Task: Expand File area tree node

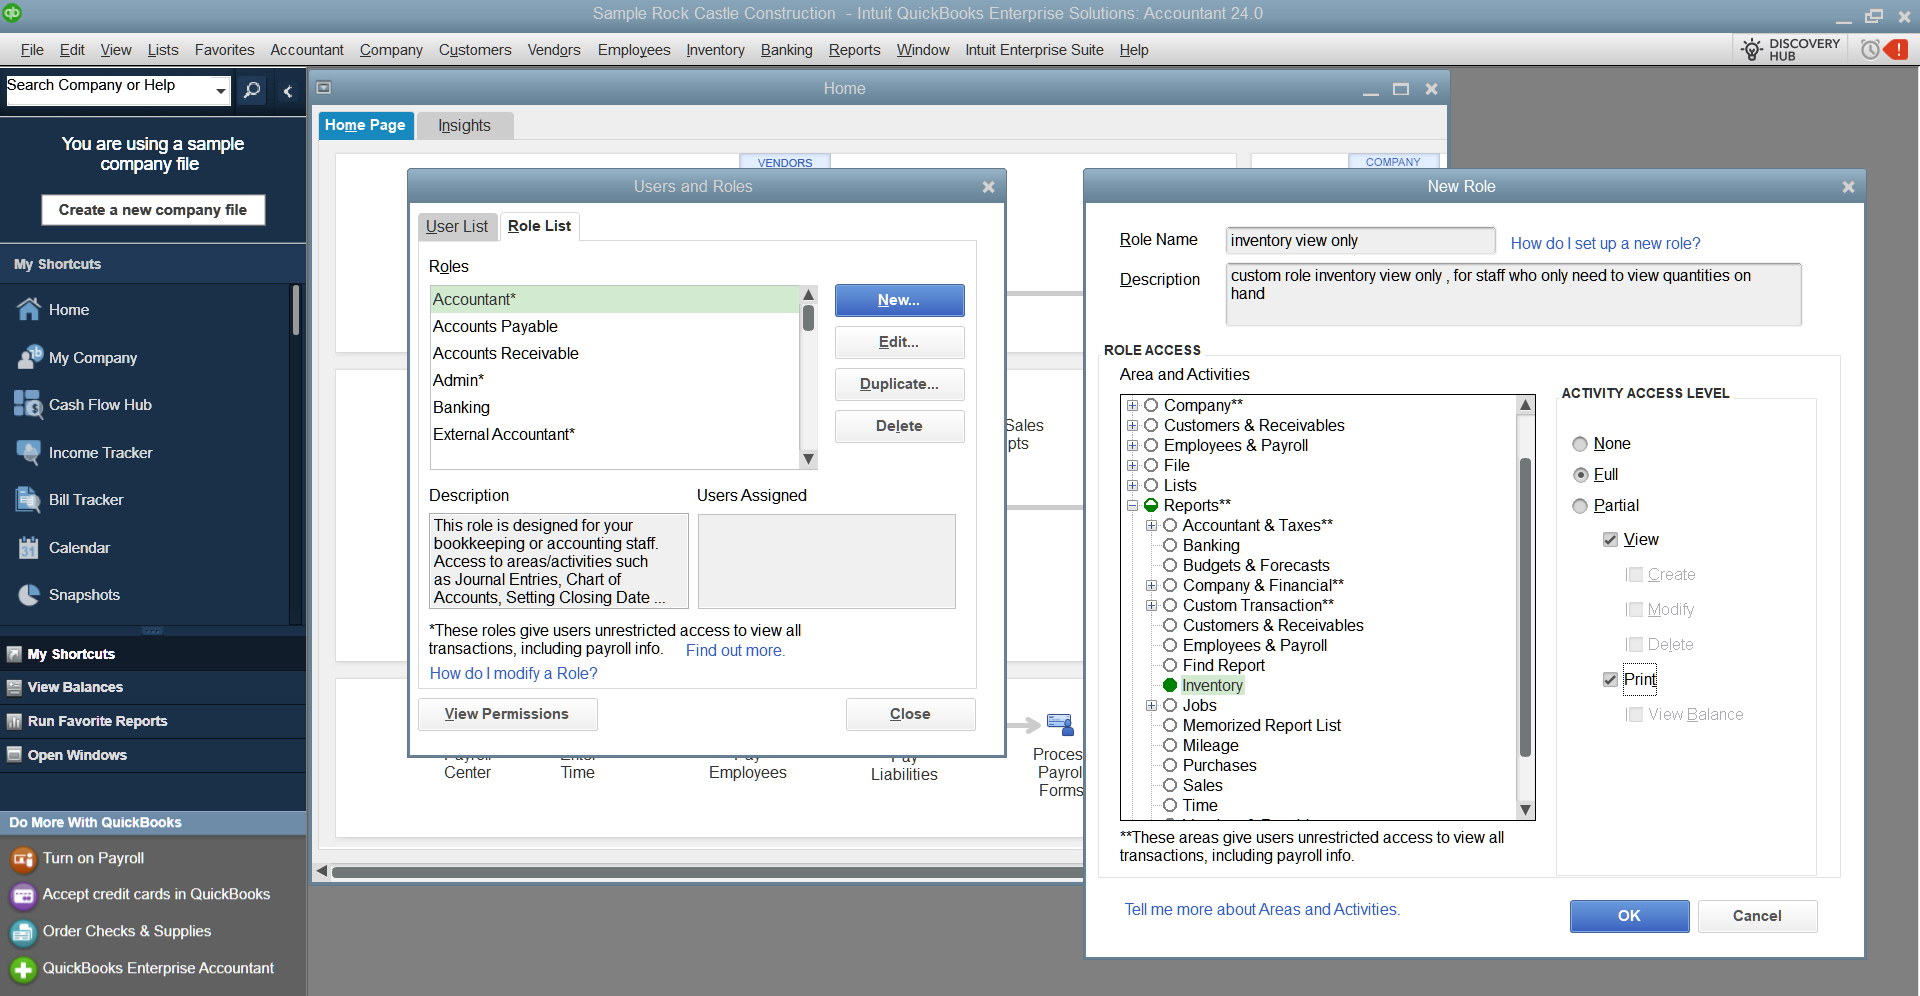Action: (x=1132, y=466)
